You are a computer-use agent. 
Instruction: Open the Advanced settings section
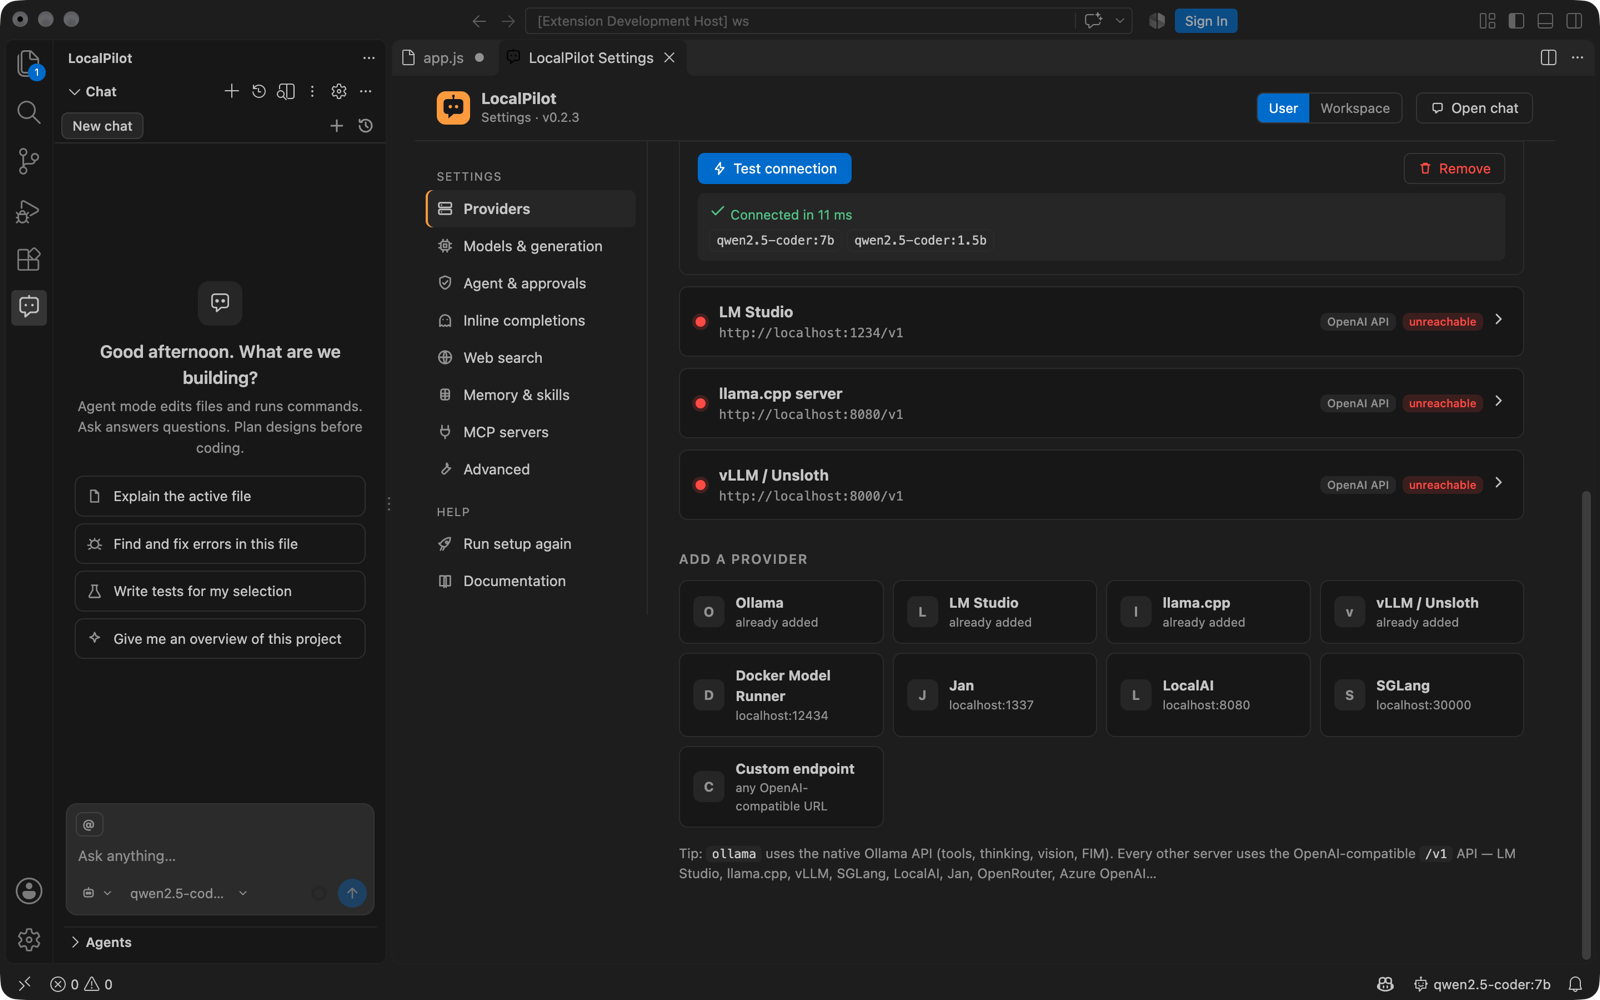click(x=531, y=469)
